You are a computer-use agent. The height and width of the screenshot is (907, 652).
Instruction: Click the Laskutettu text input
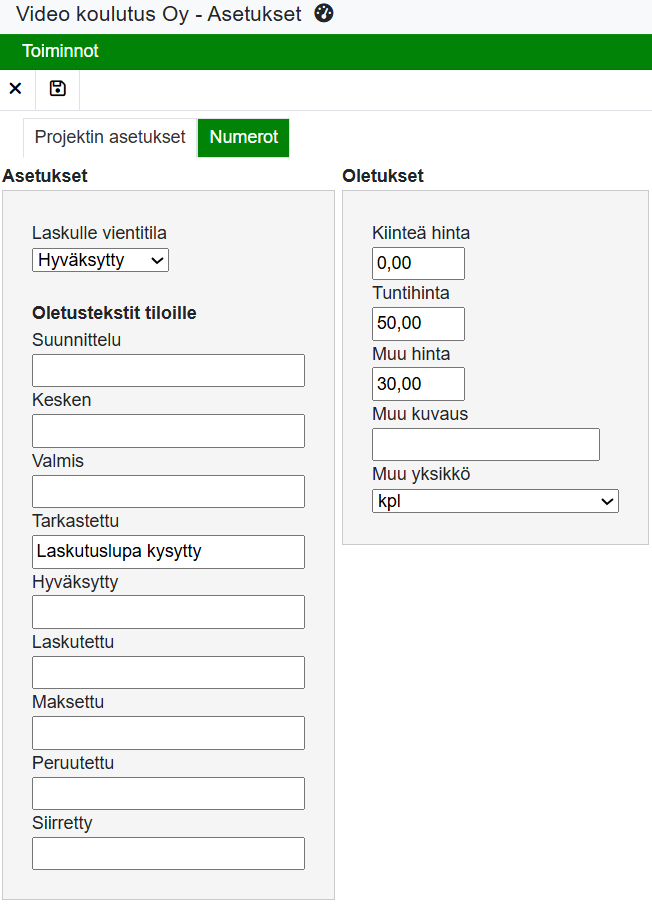pyautogui.click(x=168, y=672)
